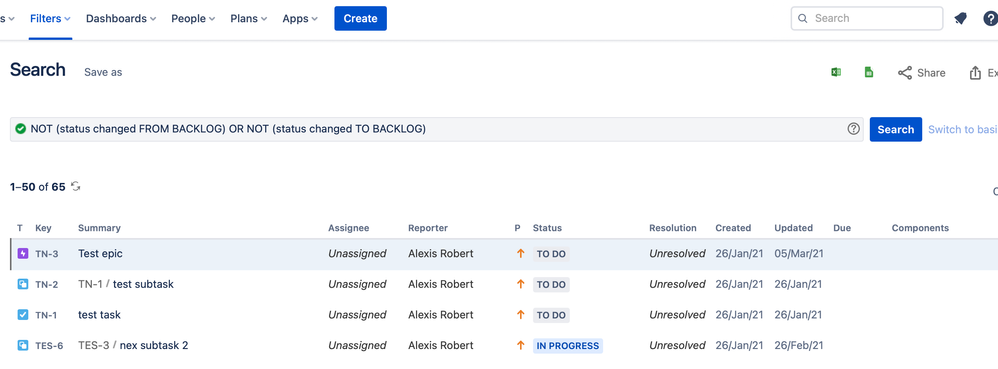Viewport: 998px width, 369px height.
Task: Click the TES-6 subtask type icon
Action: tap(23, 345)
